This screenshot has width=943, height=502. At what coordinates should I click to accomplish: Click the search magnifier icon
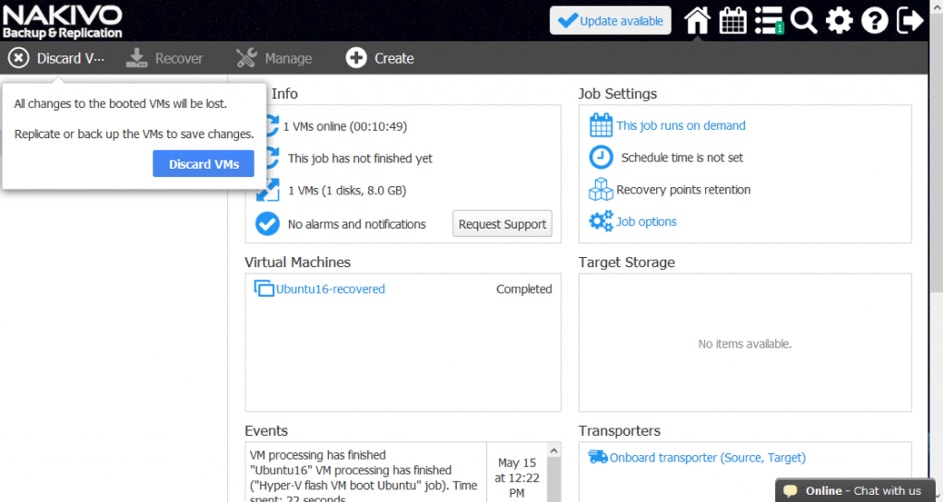(804, 20)
